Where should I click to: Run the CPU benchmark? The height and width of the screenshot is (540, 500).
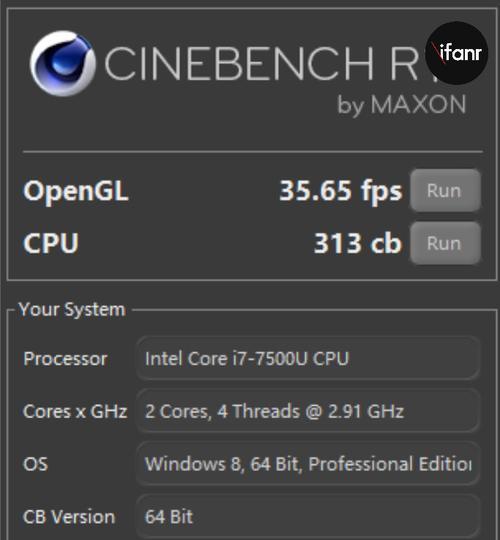[x=445, y=243]
